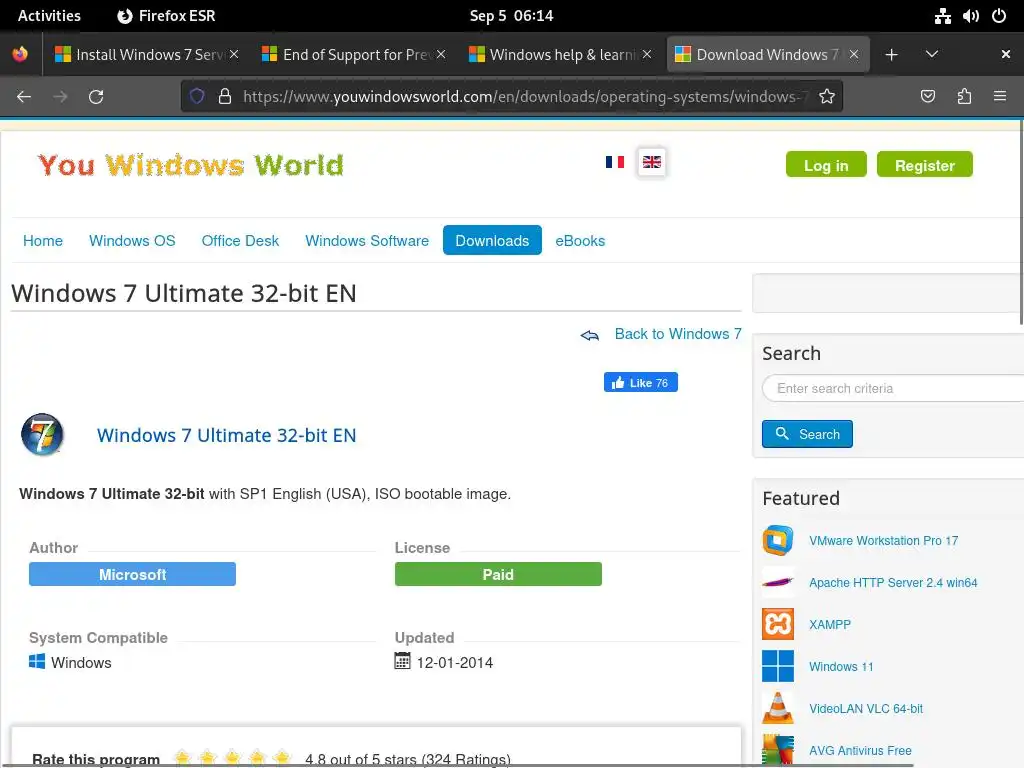Focus the Enter search criteria field
The height and width of the screenshot is (768, 1024).
(x=893, y=389)
